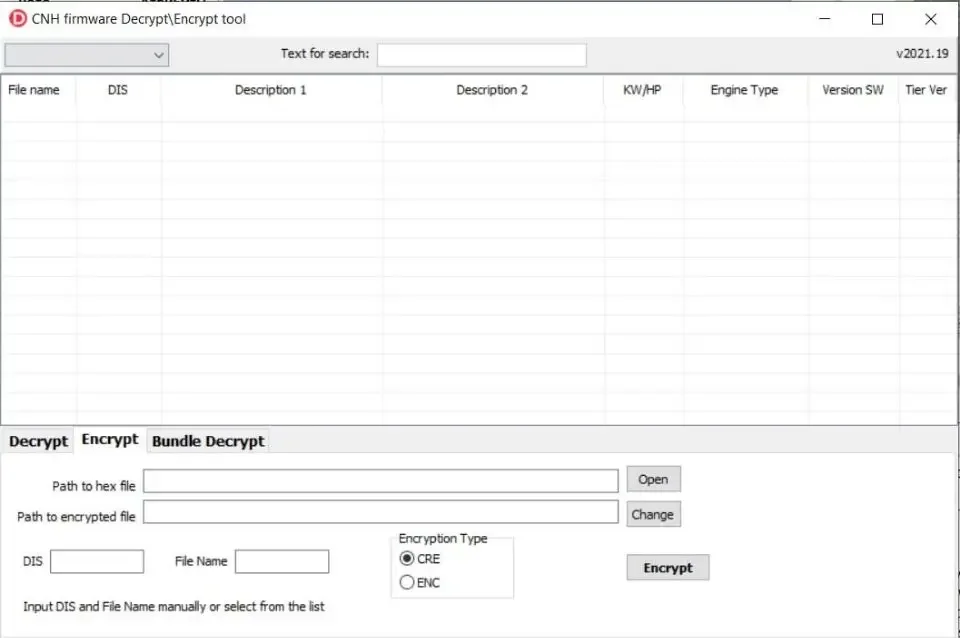Viewport: 960px width, 638px height.
Task: Select the Encrypt tab
Action: click(110, 440)
